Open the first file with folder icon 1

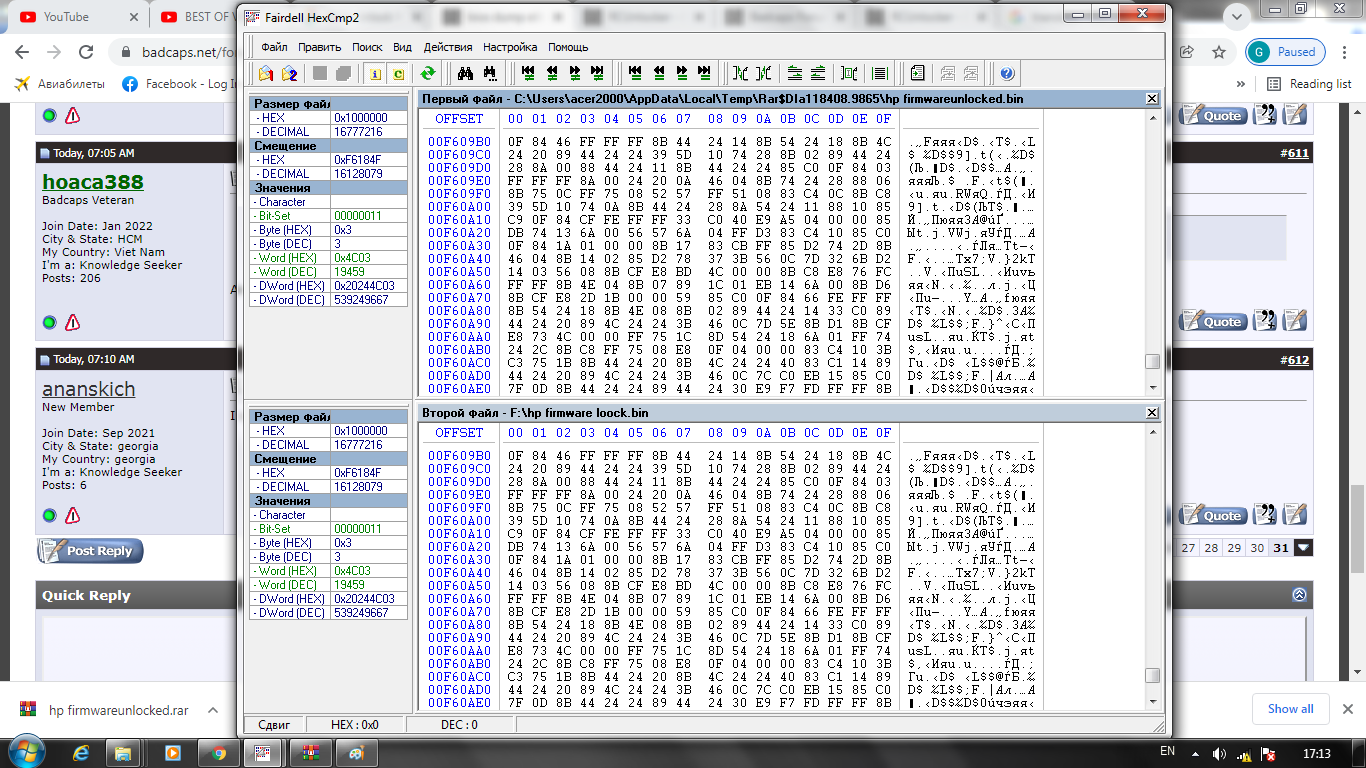(266, 73)
